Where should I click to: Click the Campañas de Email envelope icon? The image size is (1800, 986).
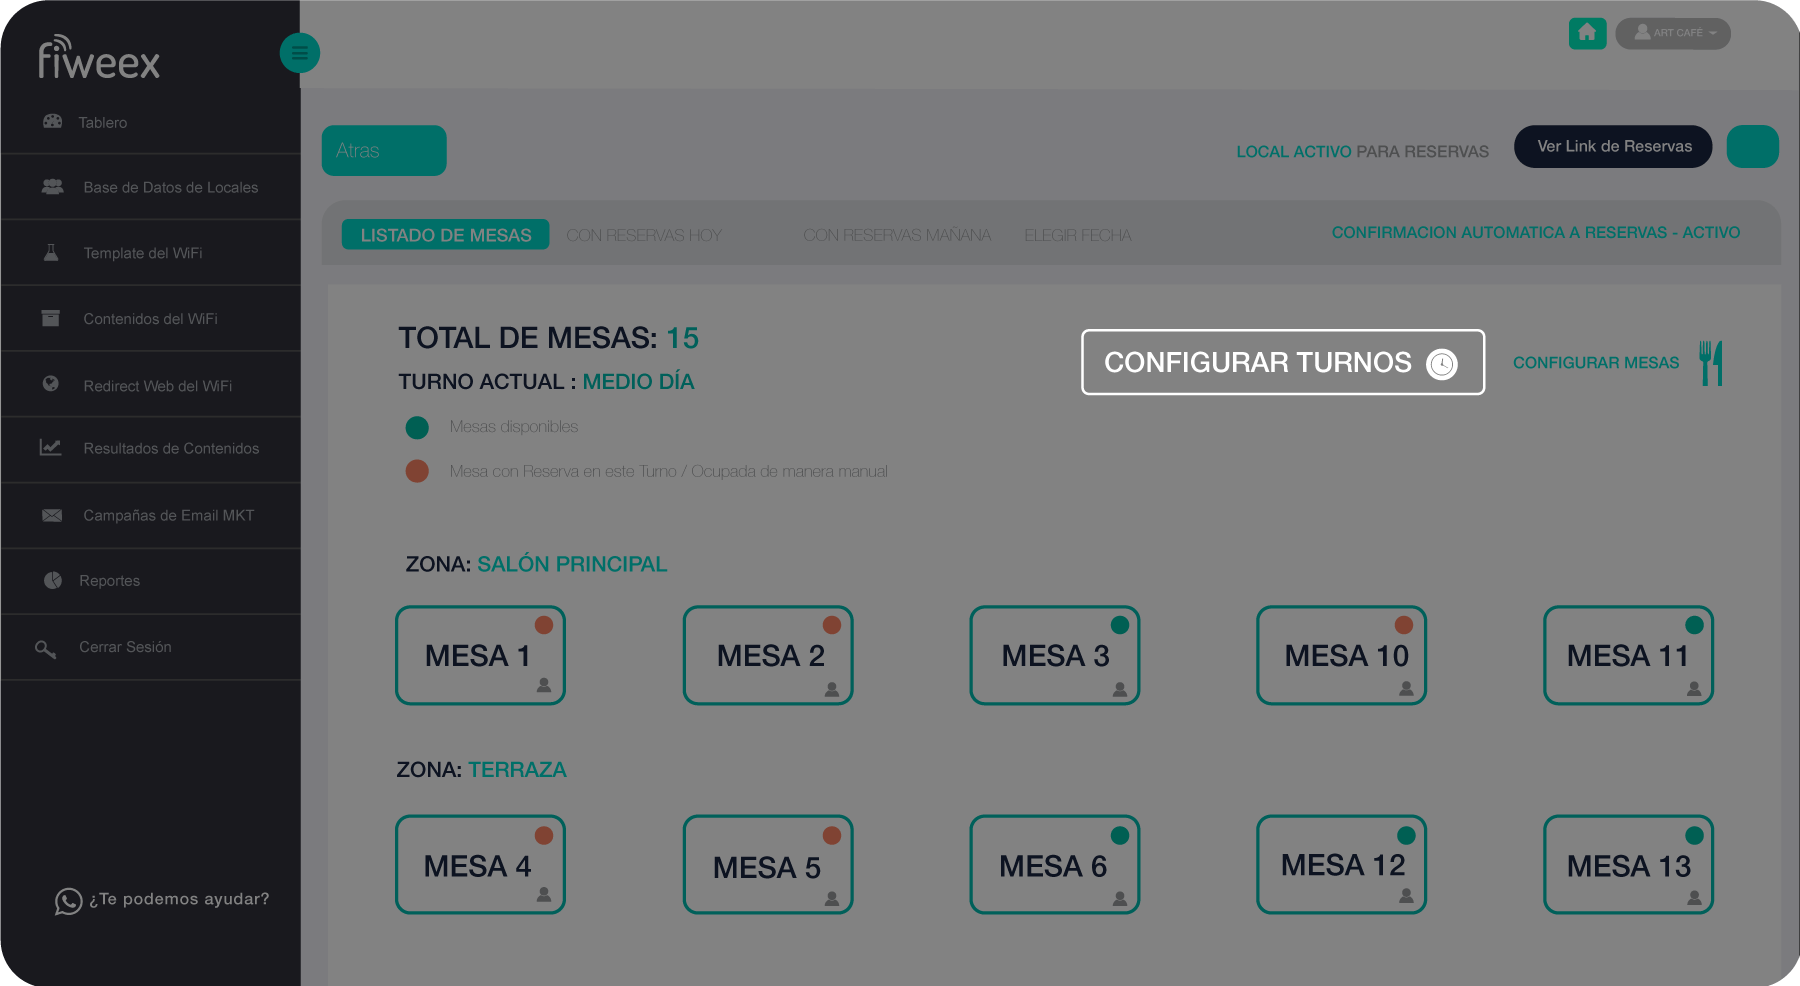pos(52,515)
